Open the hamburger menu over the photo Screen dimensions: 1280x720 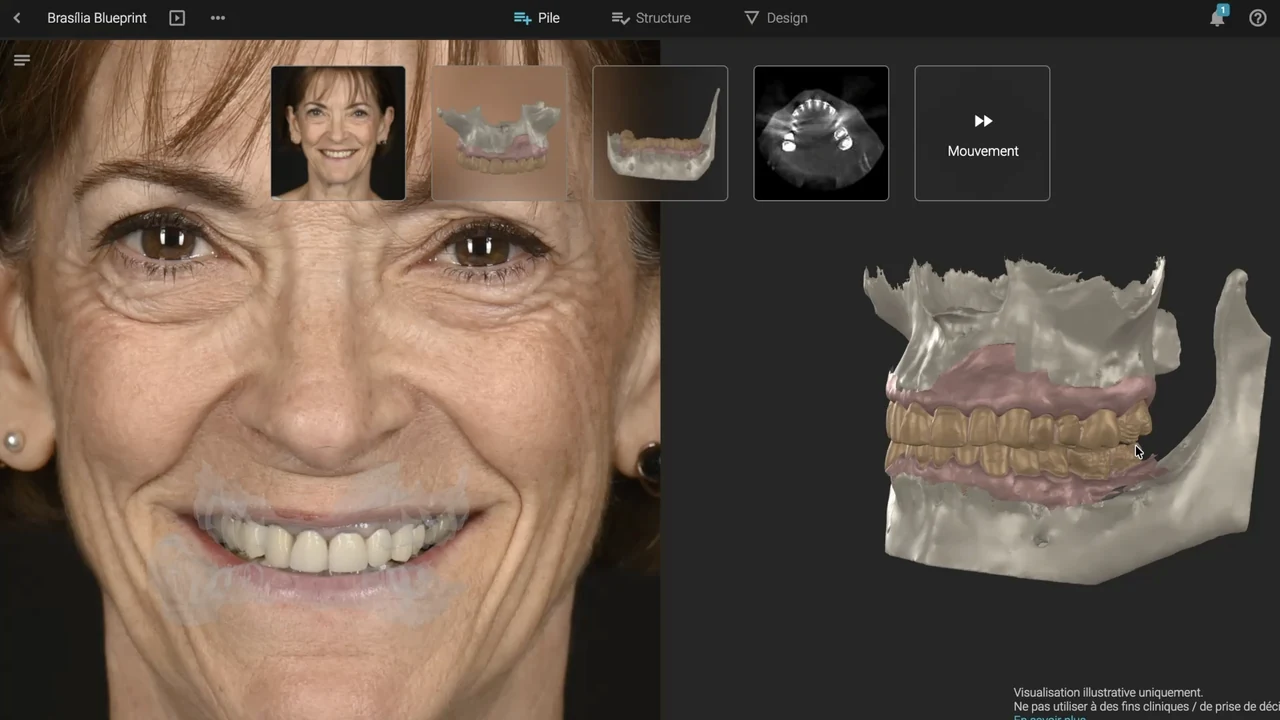point(22,60)
